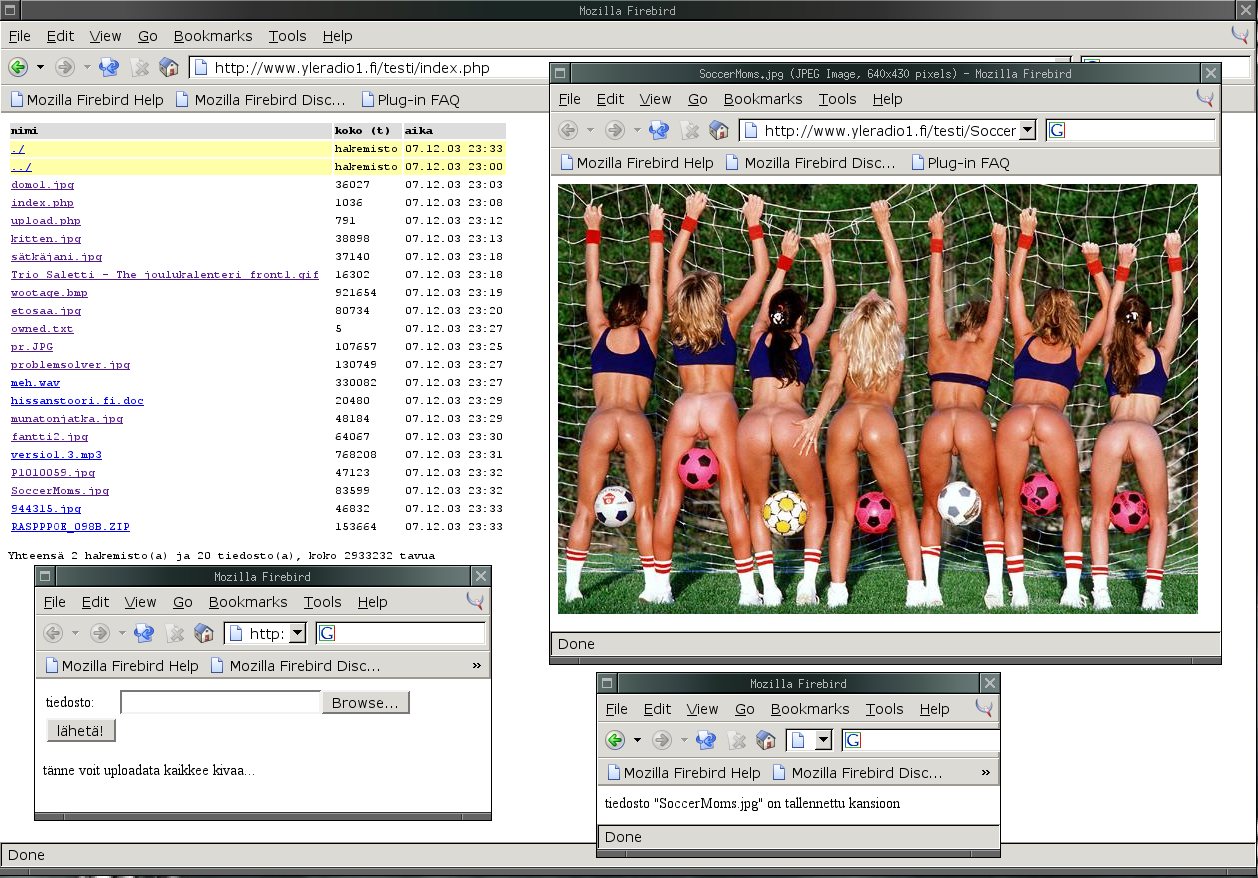Expand the bookmarks overflow chevron in the upload window
The height and width of the screenshot is (878, 1258).
point(476,666)
